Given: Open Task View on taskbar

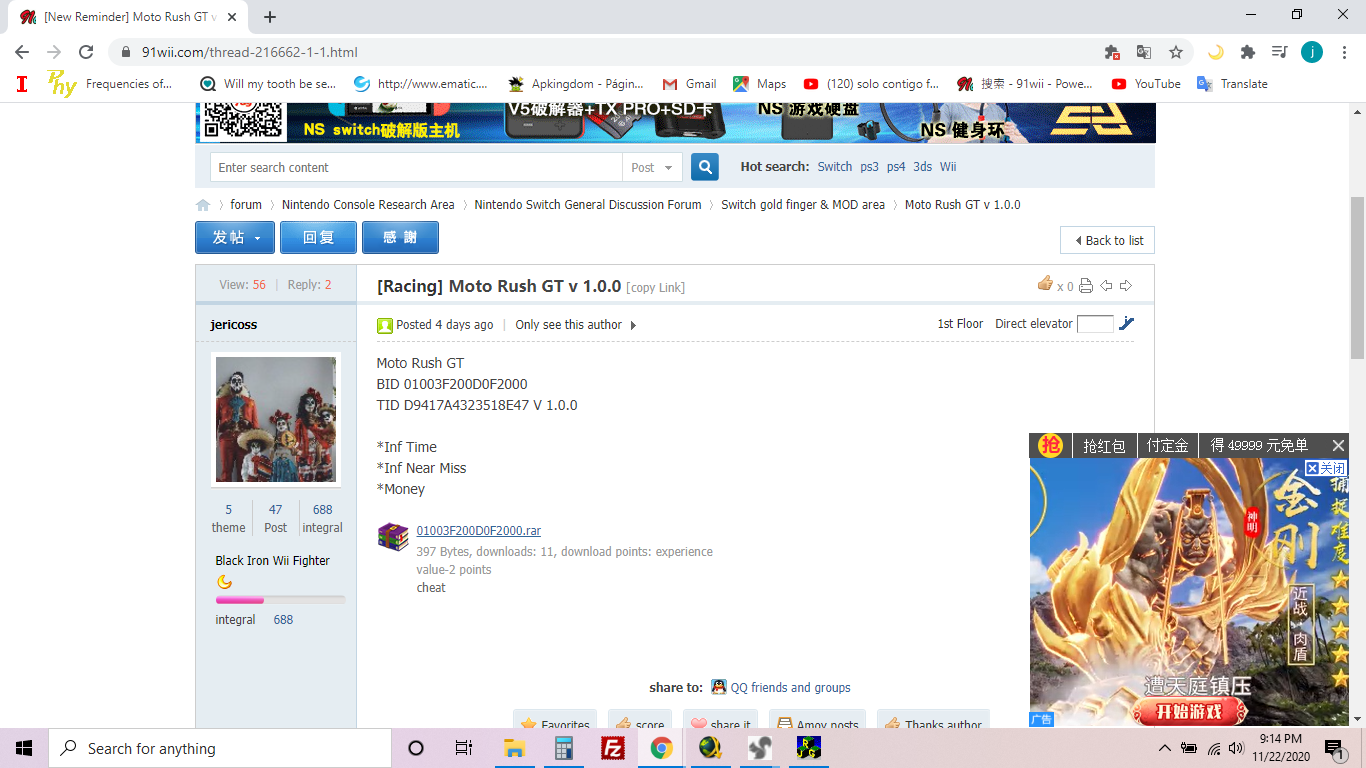Looking at the screenshot, I should pos(464,748).
